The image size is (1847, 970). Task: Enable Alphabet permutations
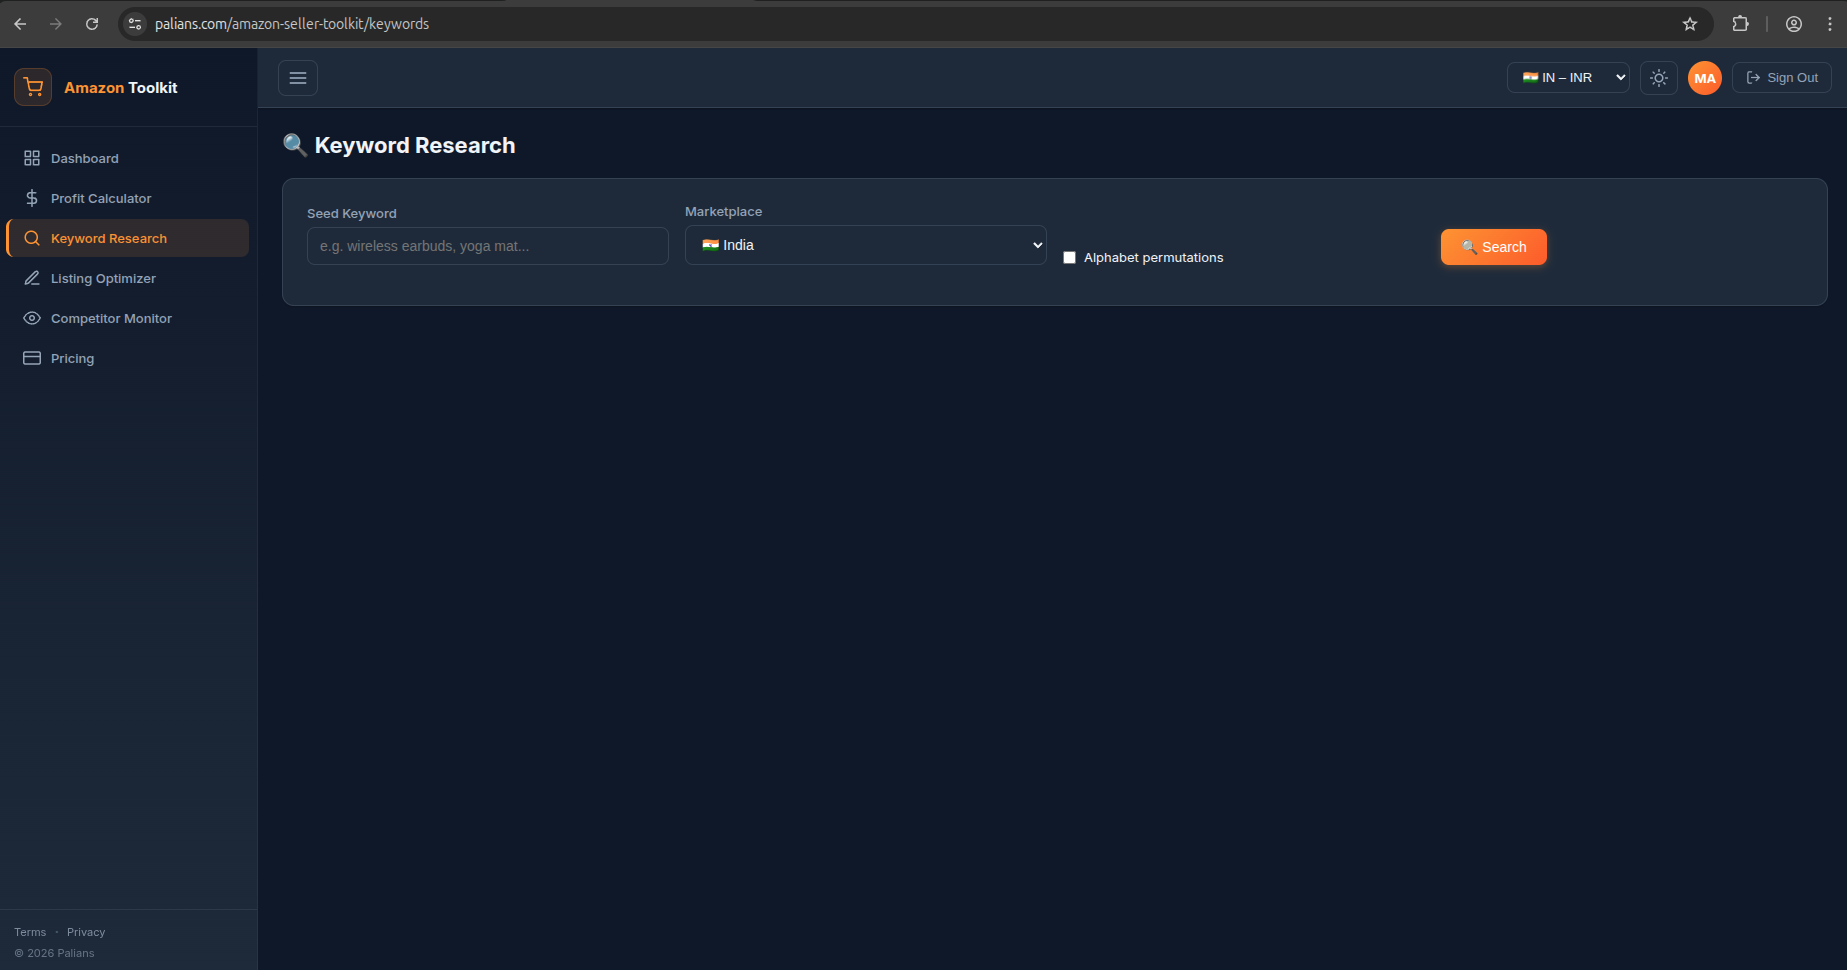1069,257
